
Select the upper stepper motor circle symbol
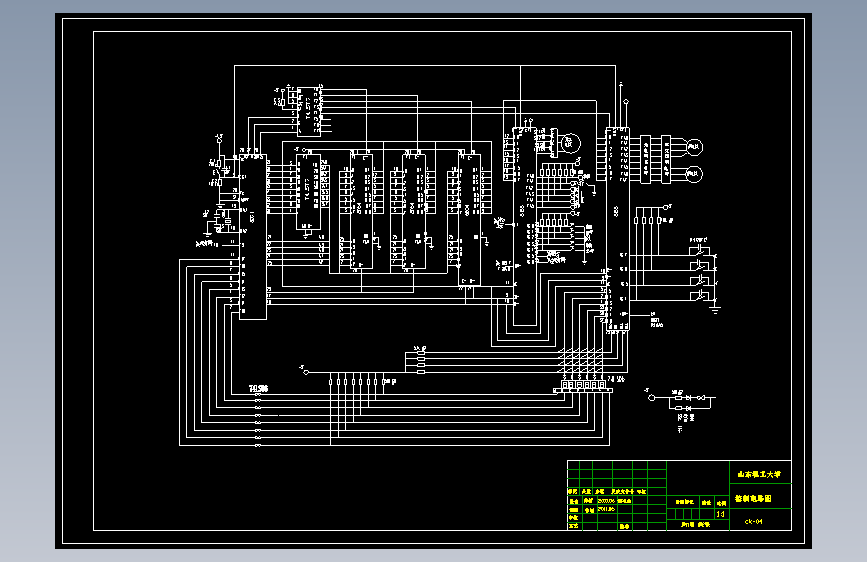coord(694,147)
